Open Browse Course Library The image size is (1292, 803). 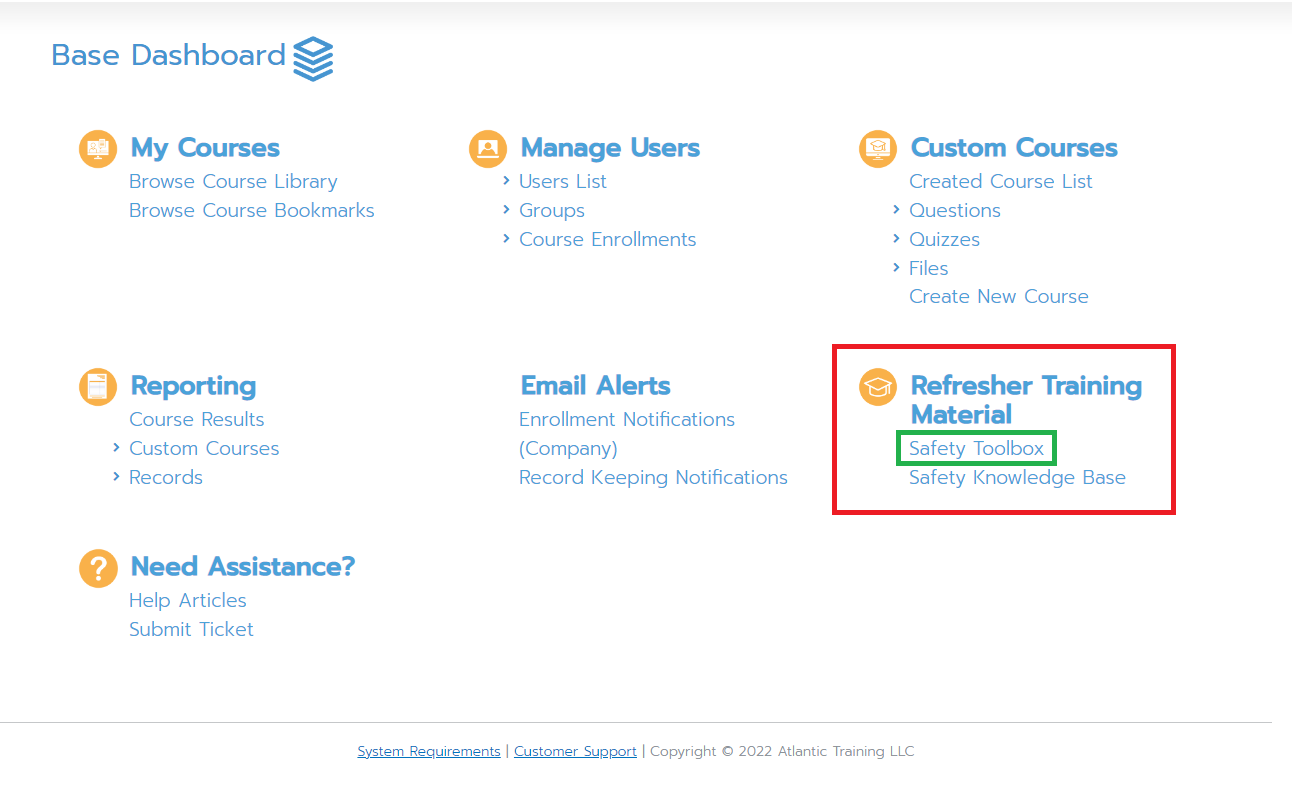coord(233,181)
